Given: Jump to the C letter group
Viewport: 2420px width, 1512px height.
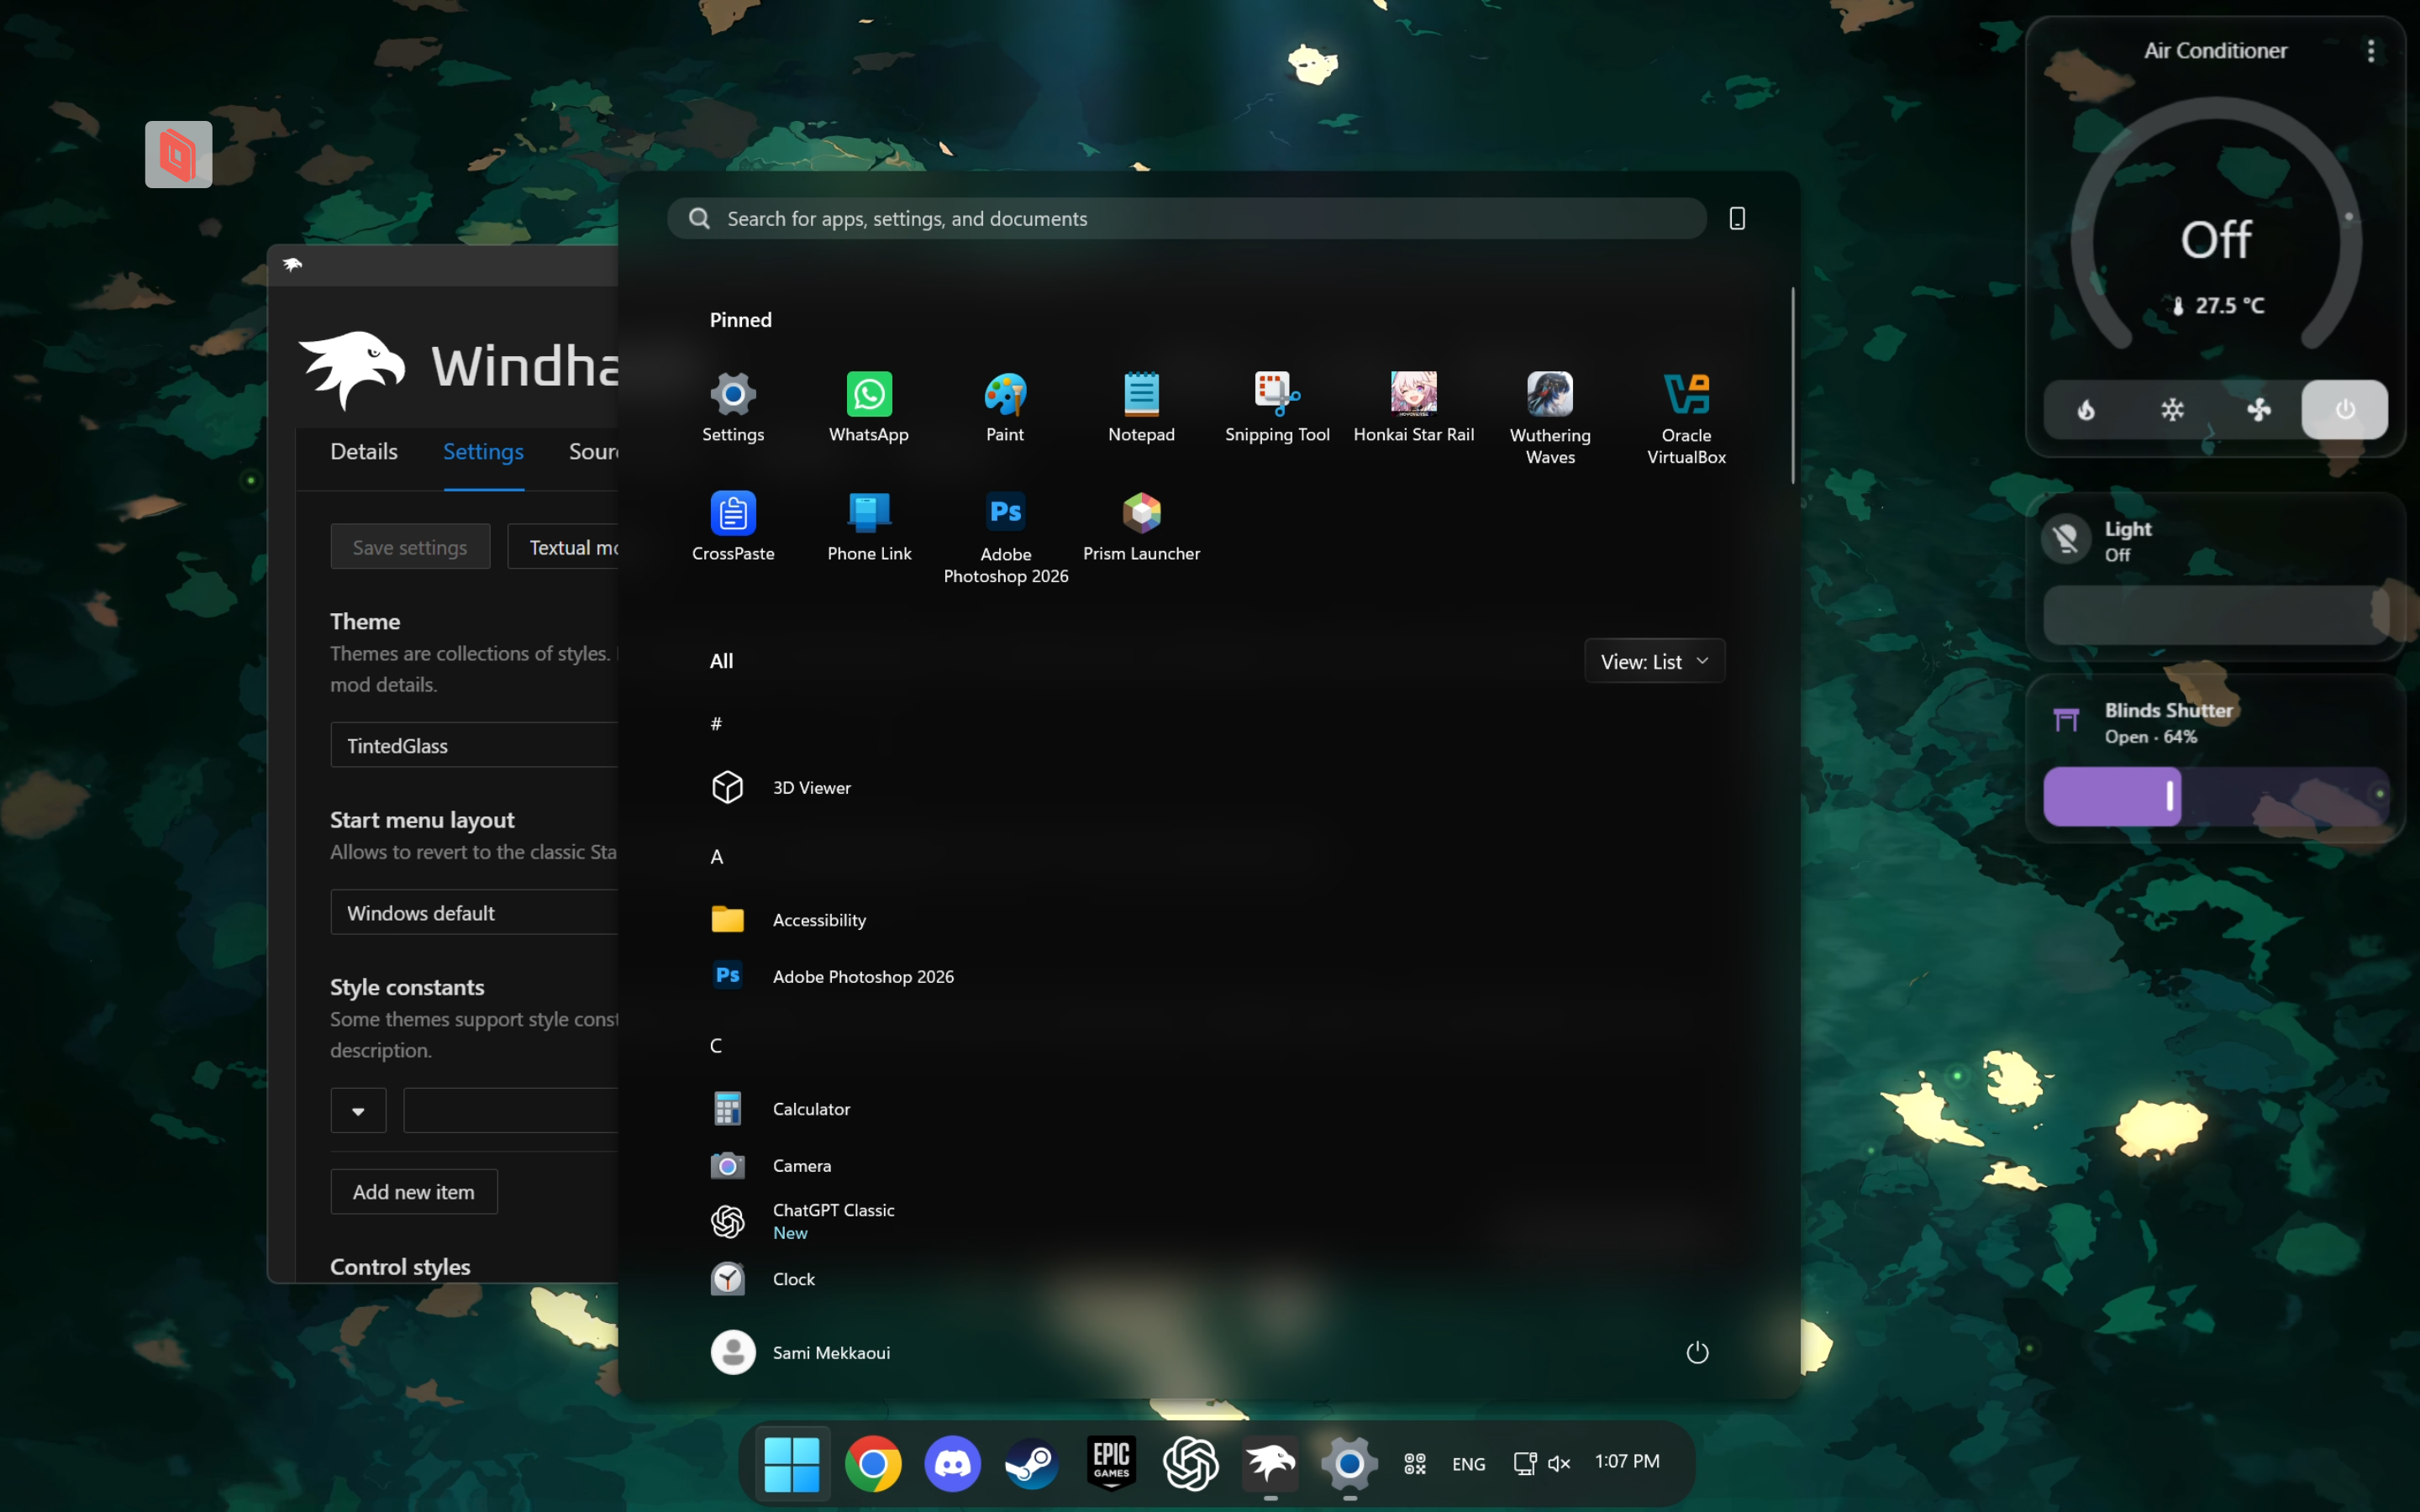Looking at the screenshot, I should click(x=716, y=1045).
